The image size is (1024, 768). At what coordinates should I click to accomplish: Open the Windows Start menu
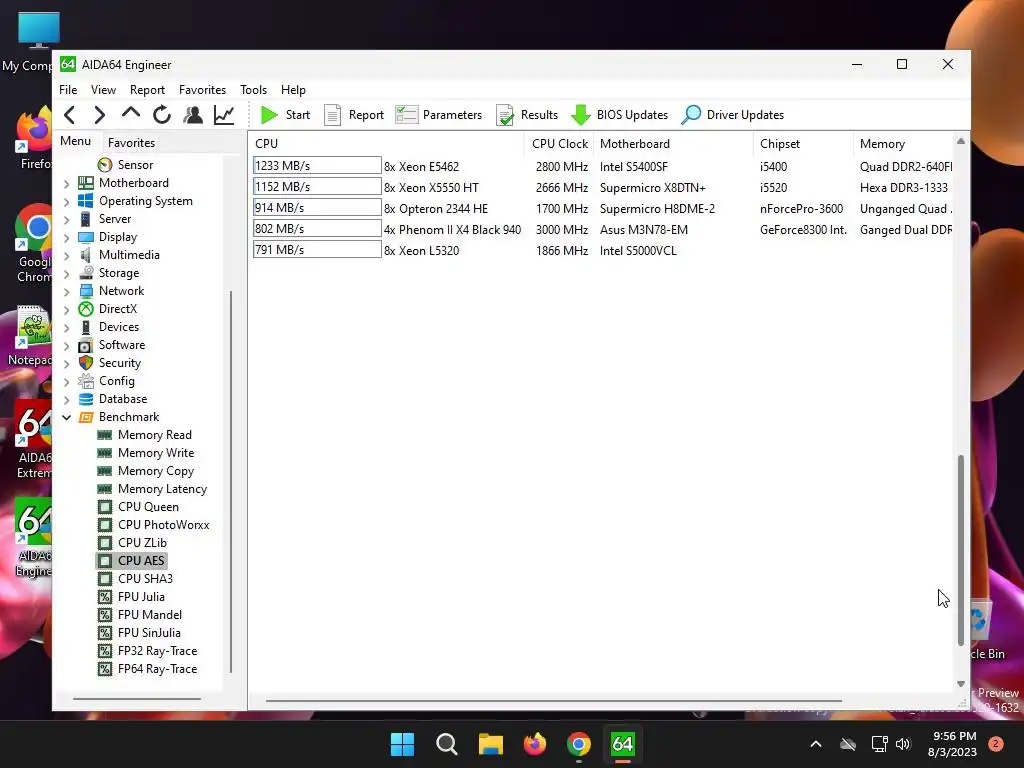[x=402, y=744]
